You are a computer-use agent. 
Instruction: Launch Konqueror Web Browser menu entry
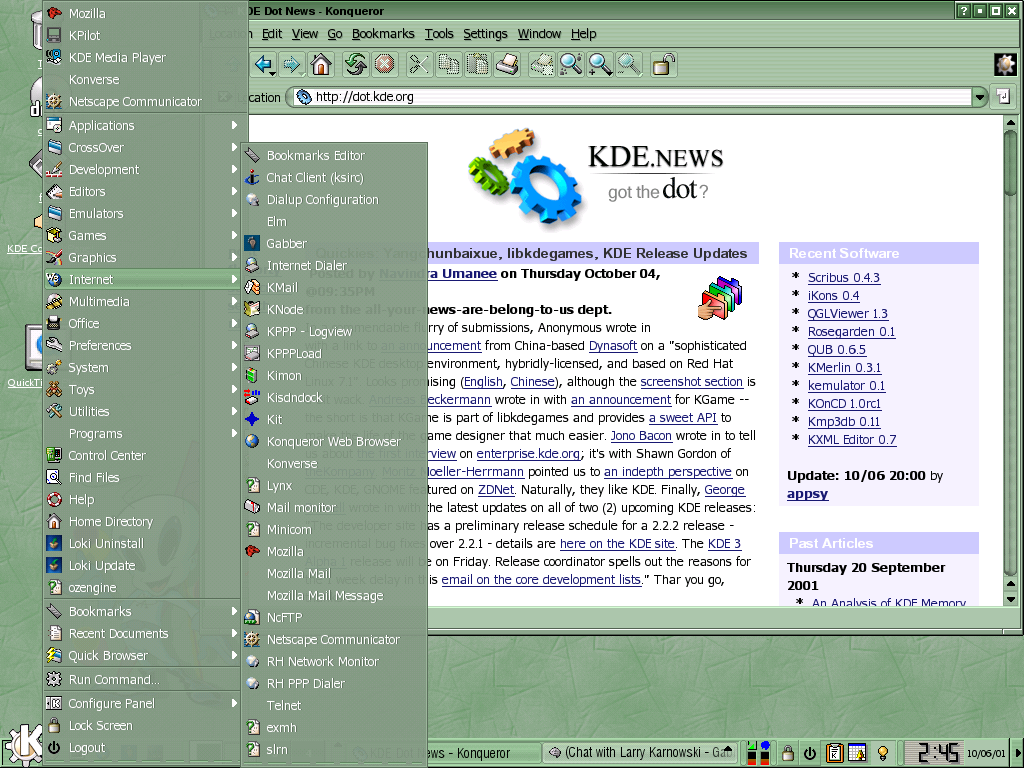tap(334, 441)
